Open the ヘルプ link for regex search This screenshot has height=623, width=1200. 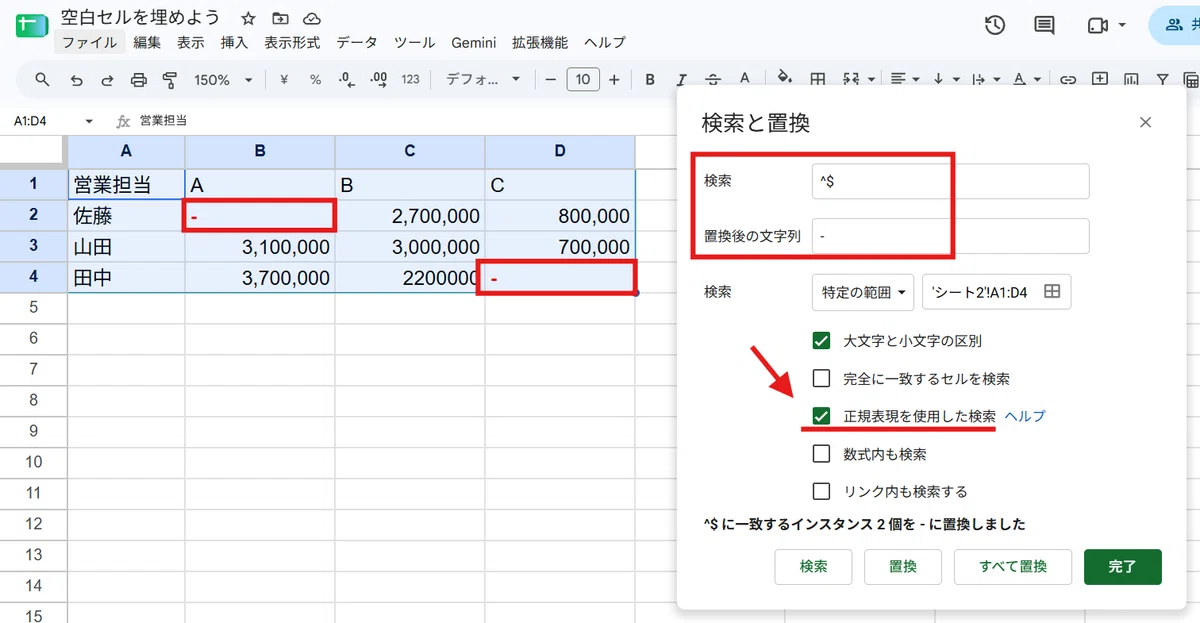(x=1024, y=416)
